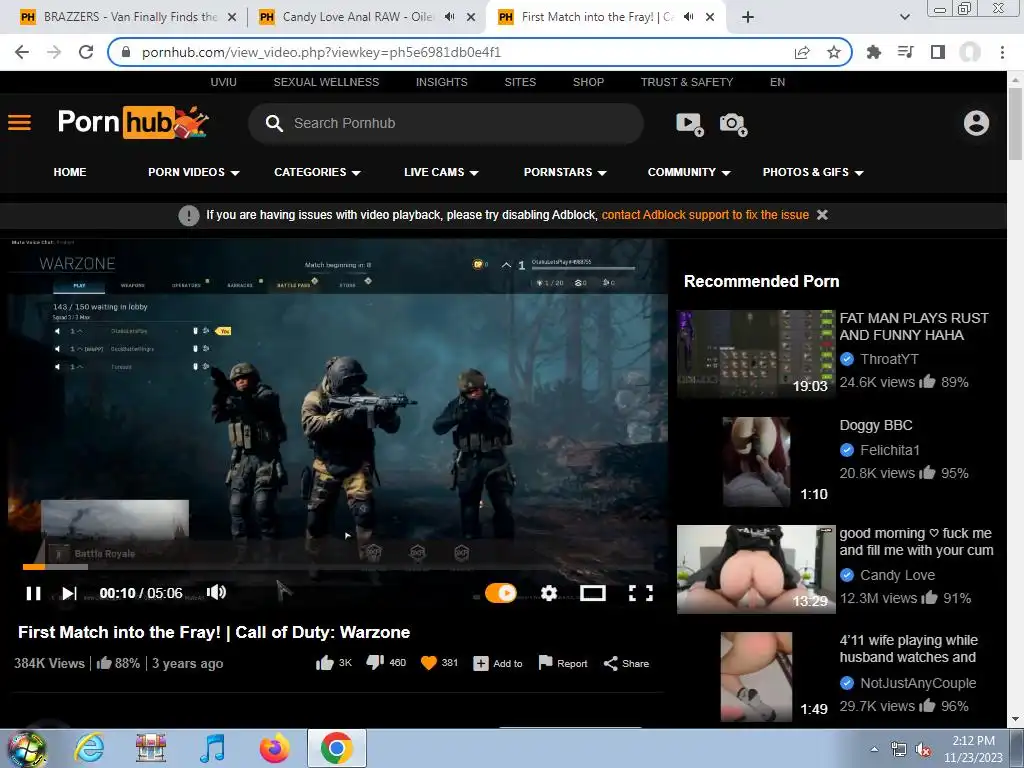Open the EN language selector

tap(777, 82)
